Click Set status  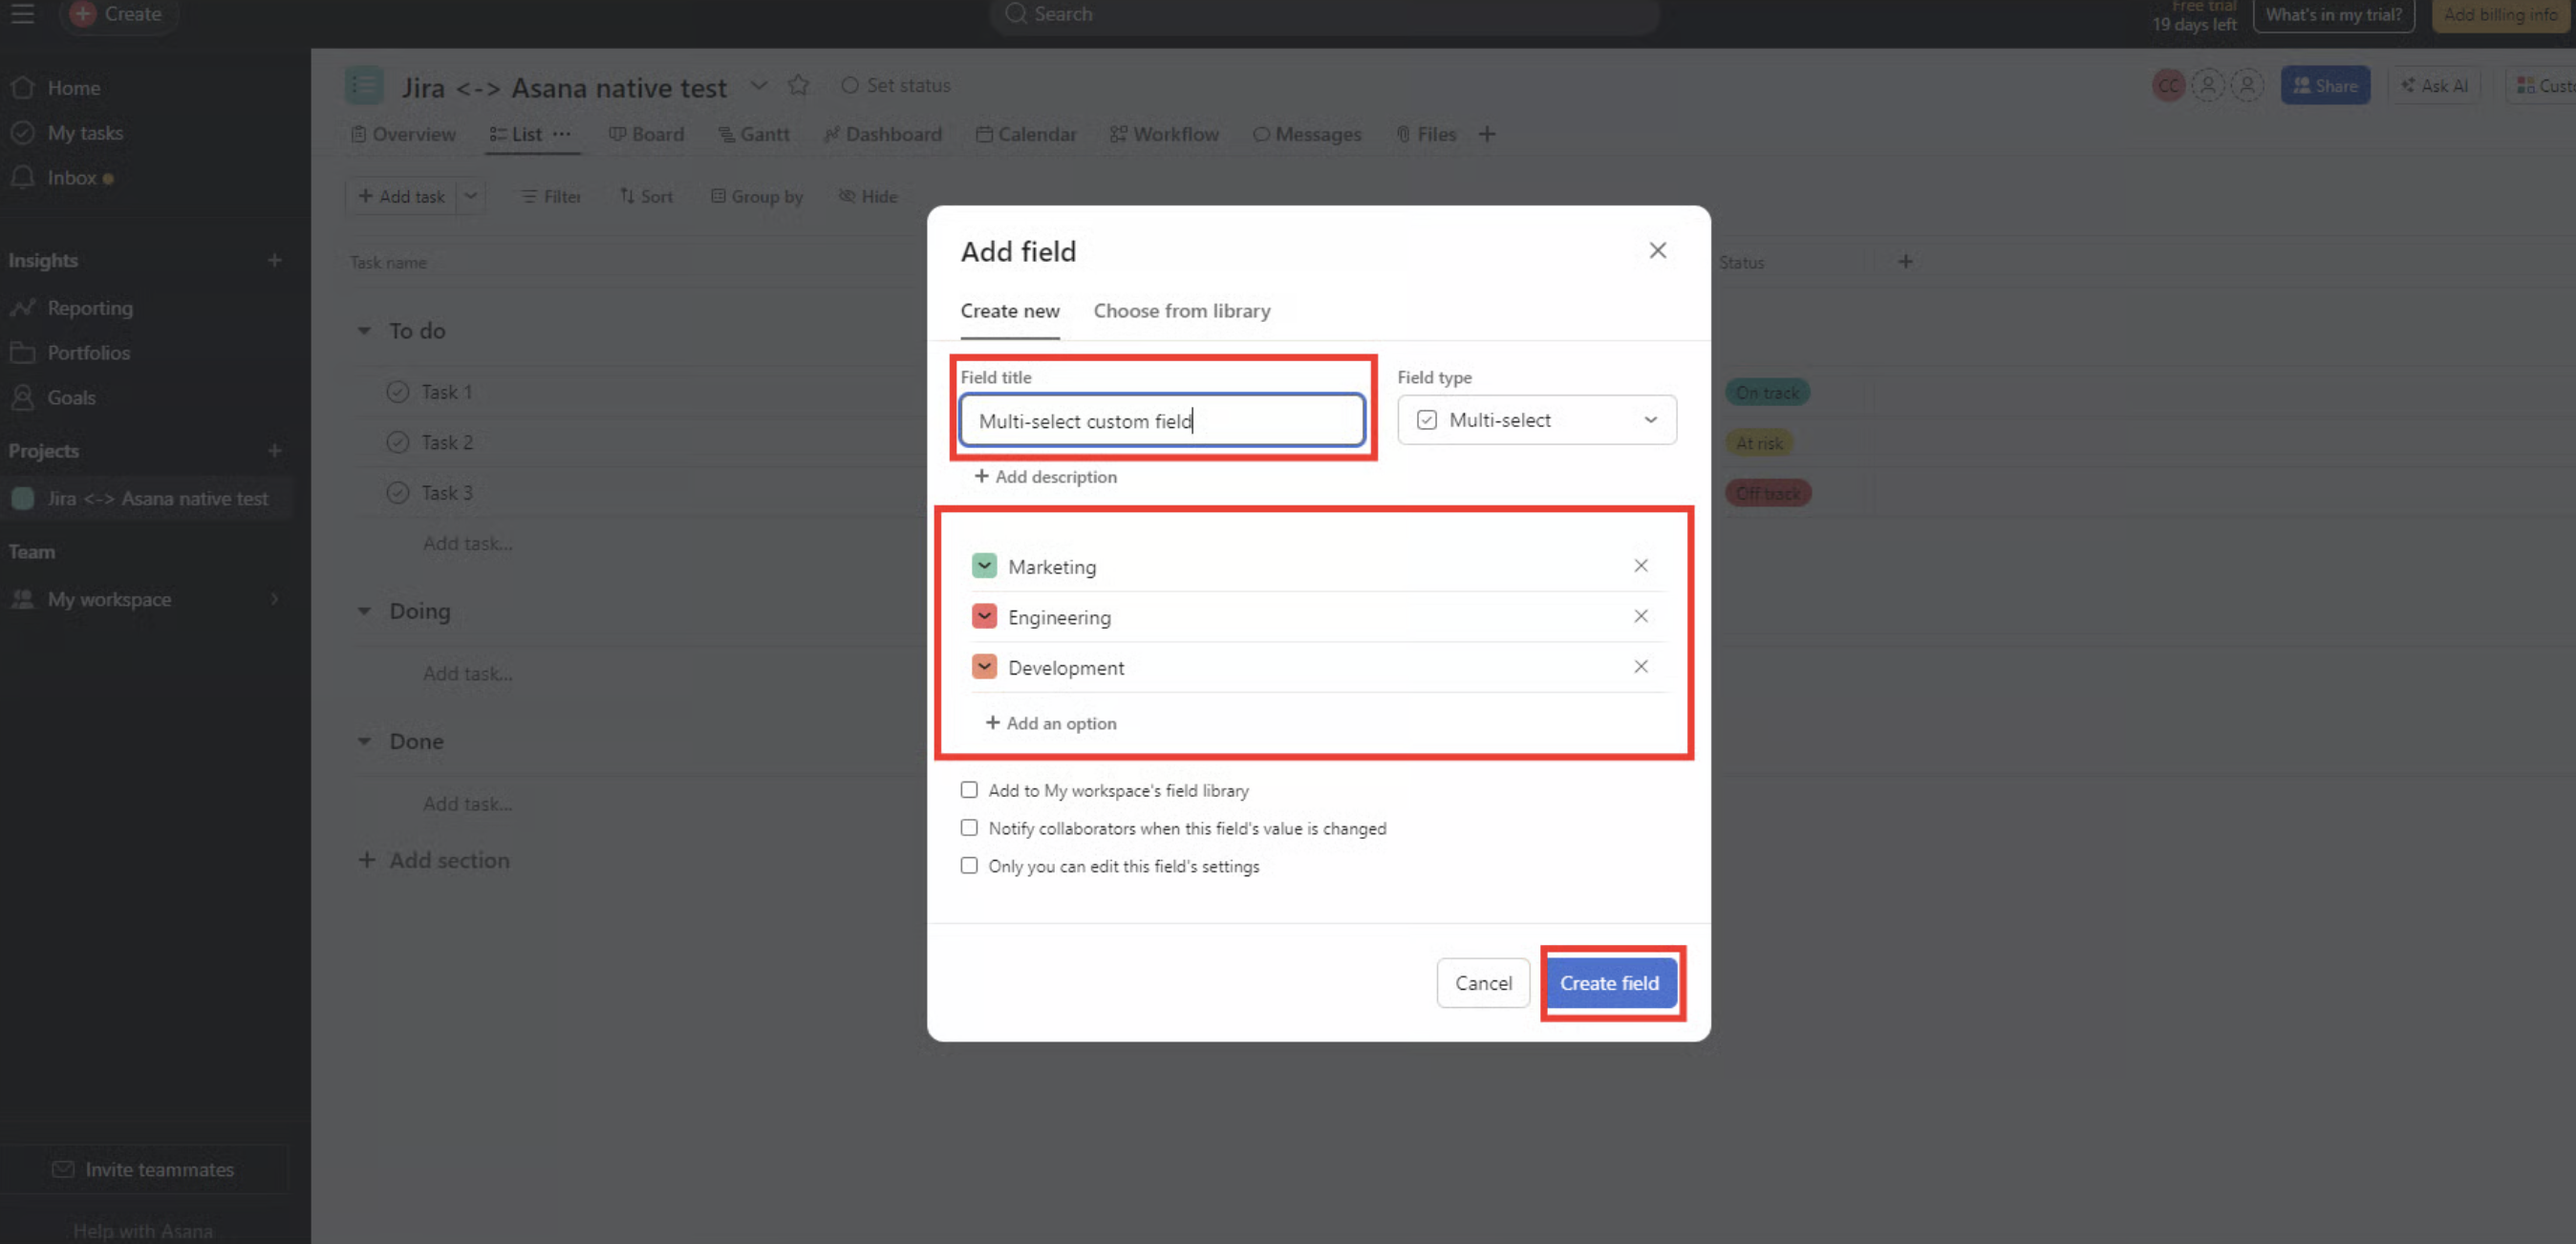pos(896,86)
